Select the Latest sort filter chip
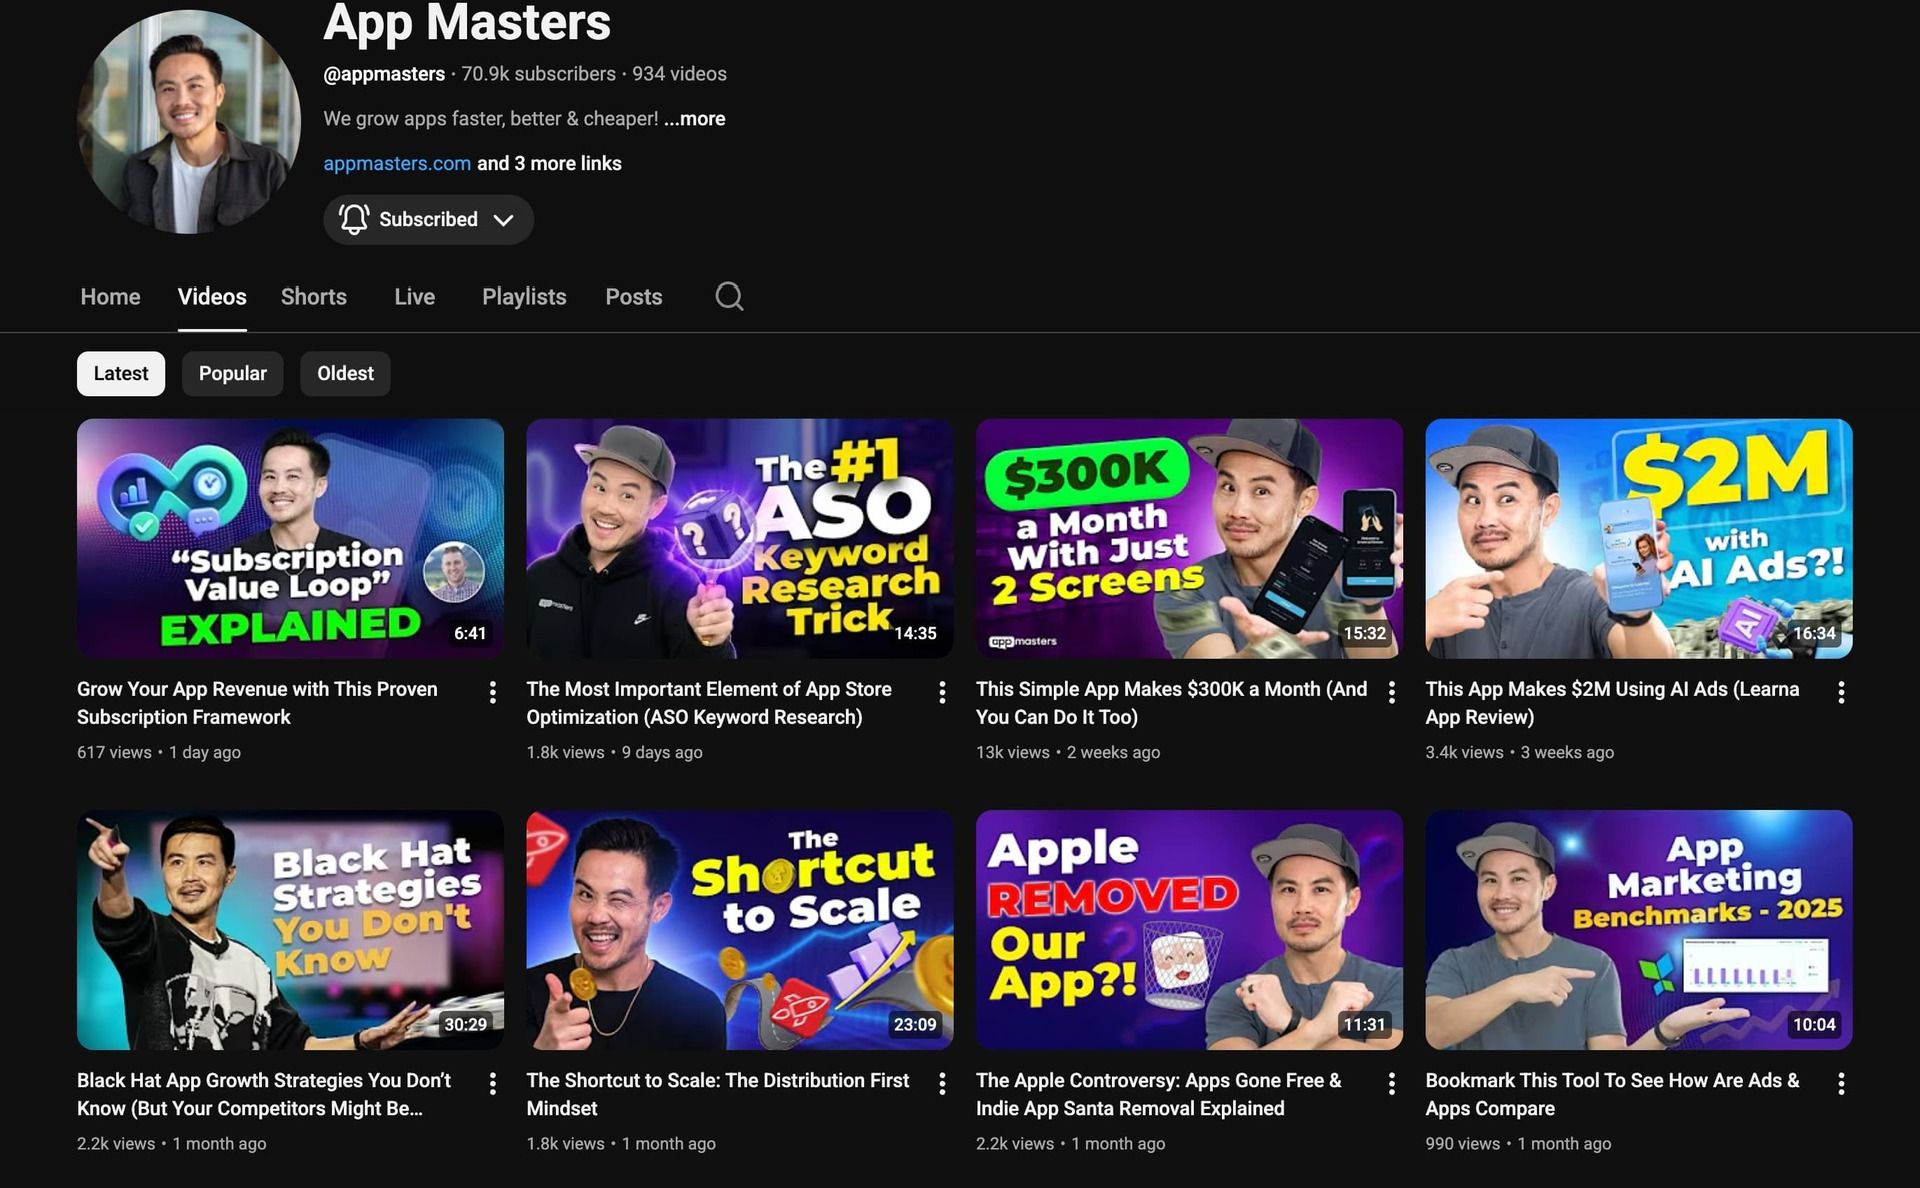Image resolution: width=1920 pixels, height=1188 pixels. pos(121,373)
